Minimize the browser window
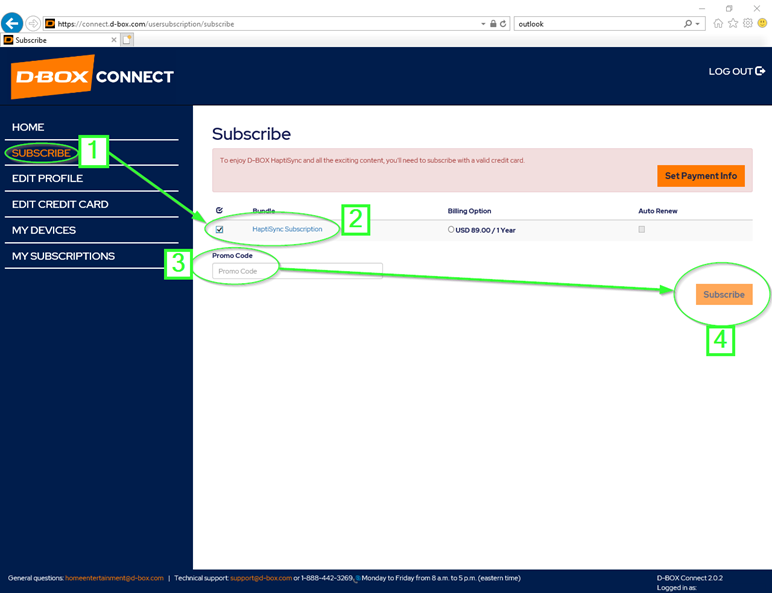Viewport: 772px width, 593px height. [702, 8]
